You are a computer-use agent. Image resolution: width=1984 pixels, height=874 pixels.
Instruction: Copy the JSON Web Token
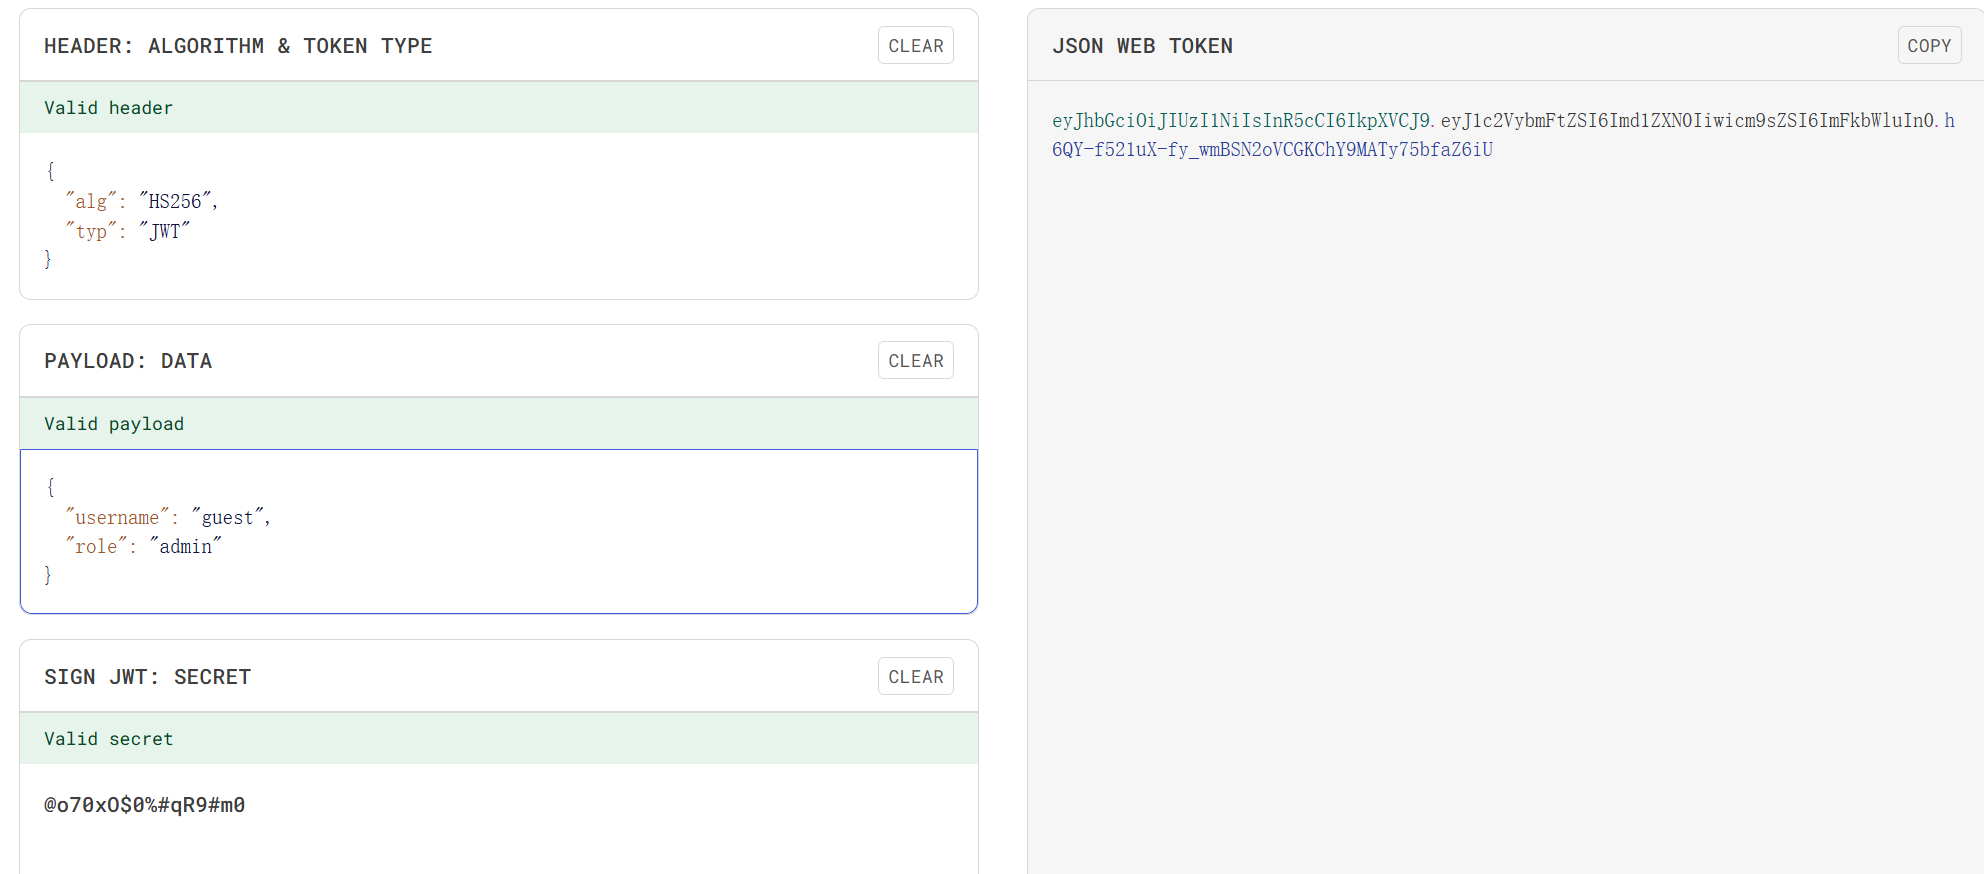(1928, 46)
